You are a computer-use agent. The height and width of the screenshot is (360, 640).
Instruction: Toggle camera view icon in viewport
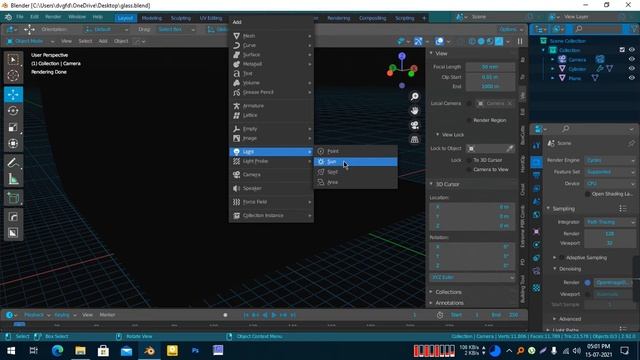(x=414, y=125)
